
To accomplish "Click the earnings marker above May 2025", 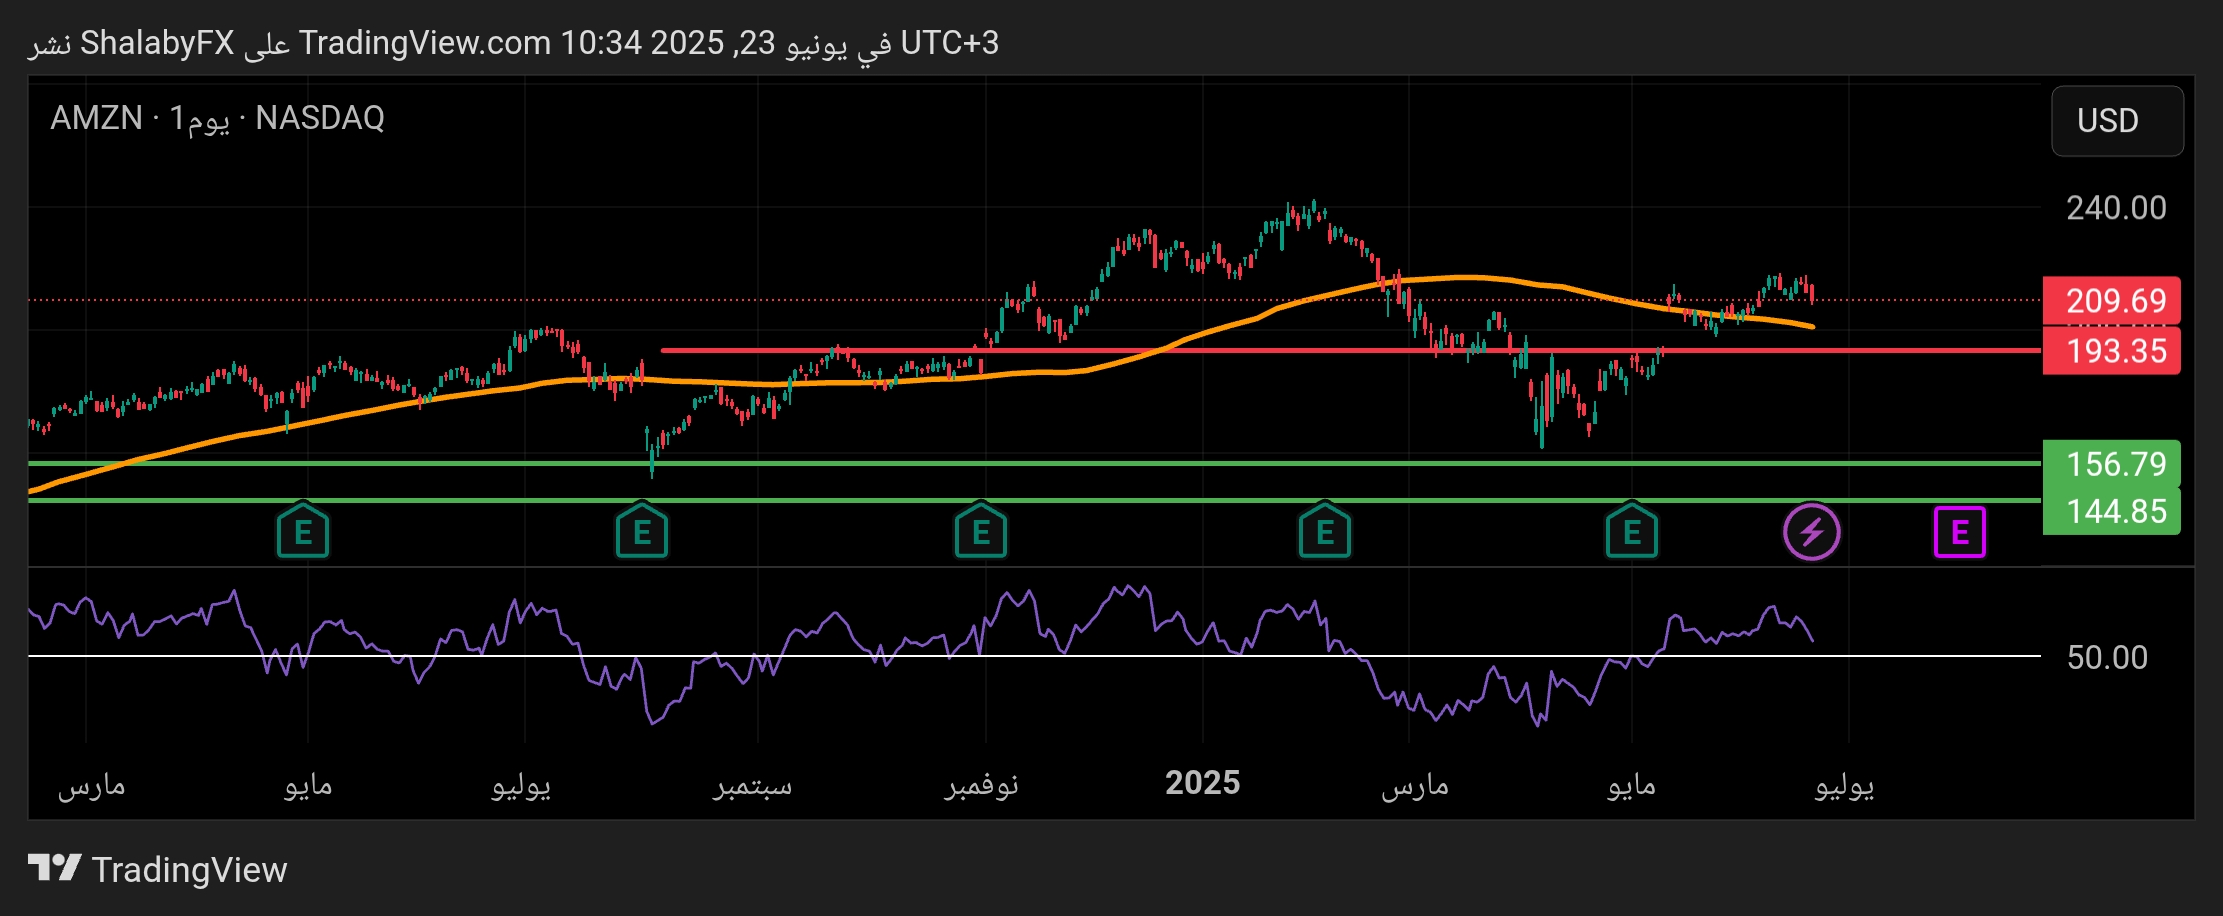I will (1632, 531).
